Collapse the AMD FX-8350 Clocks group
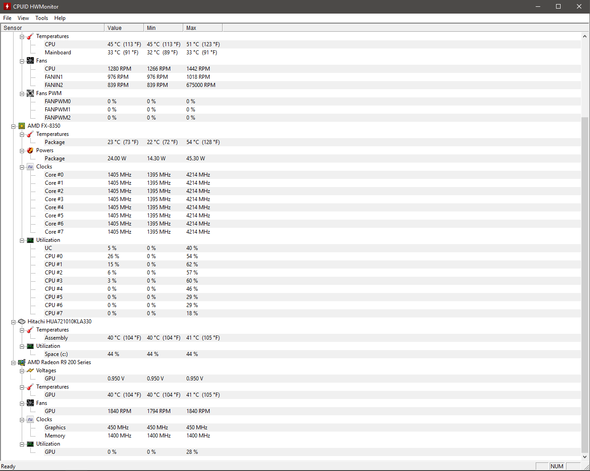The height and width of the screenshot is (471, 590). pyautogui.click(x=22, y=167)
